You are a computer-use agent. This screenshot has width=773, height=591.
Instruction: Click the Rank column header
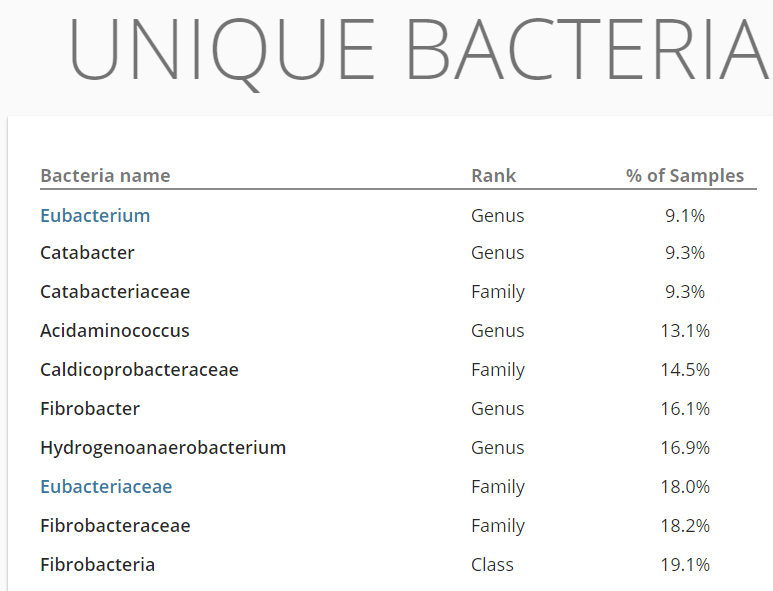click(x=493, y=176)
